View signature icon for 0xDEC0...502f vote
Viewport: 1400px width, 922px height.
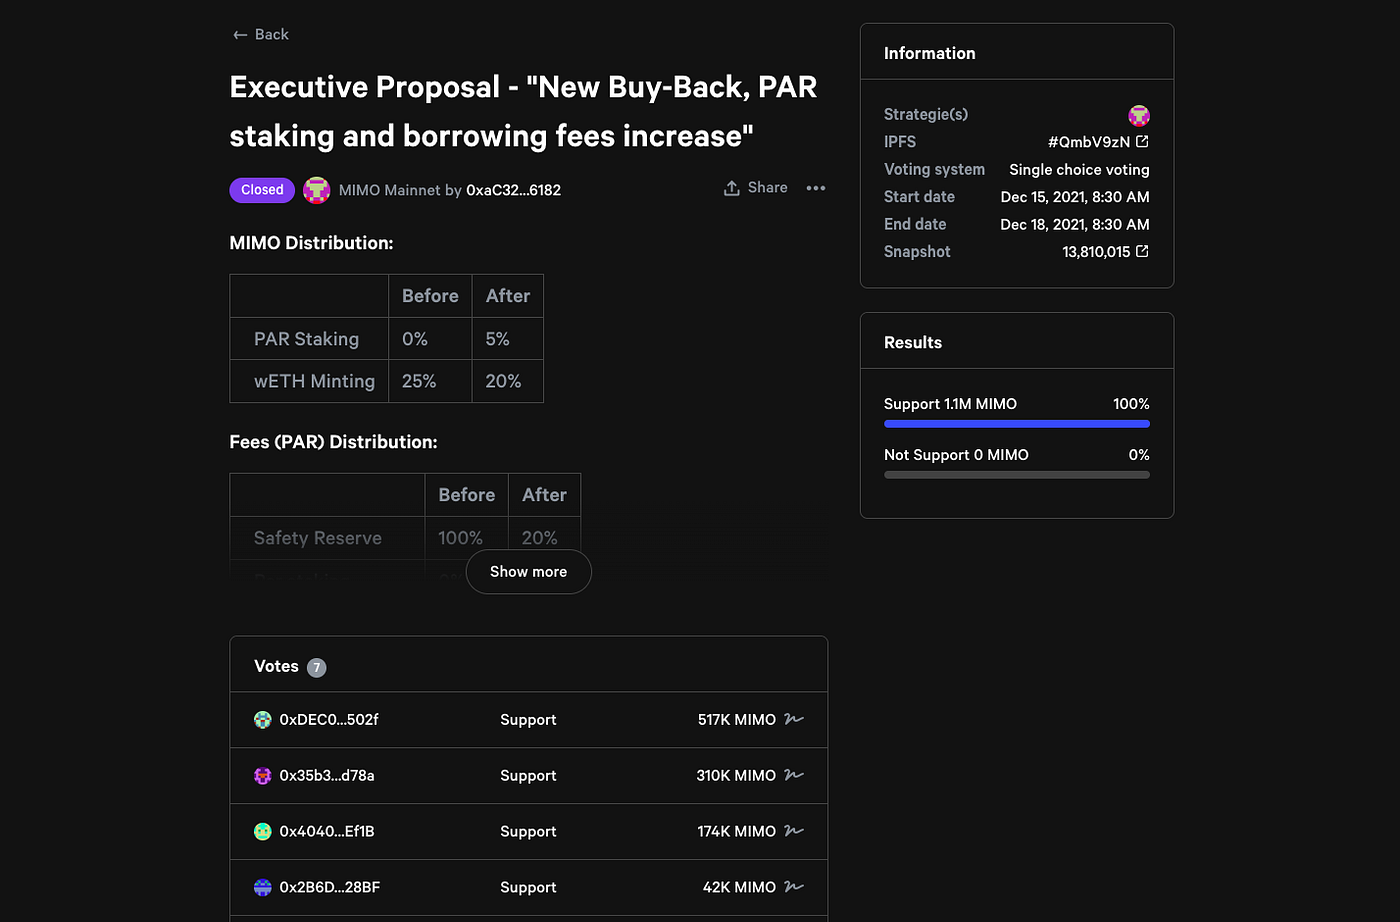click(794, 719)
